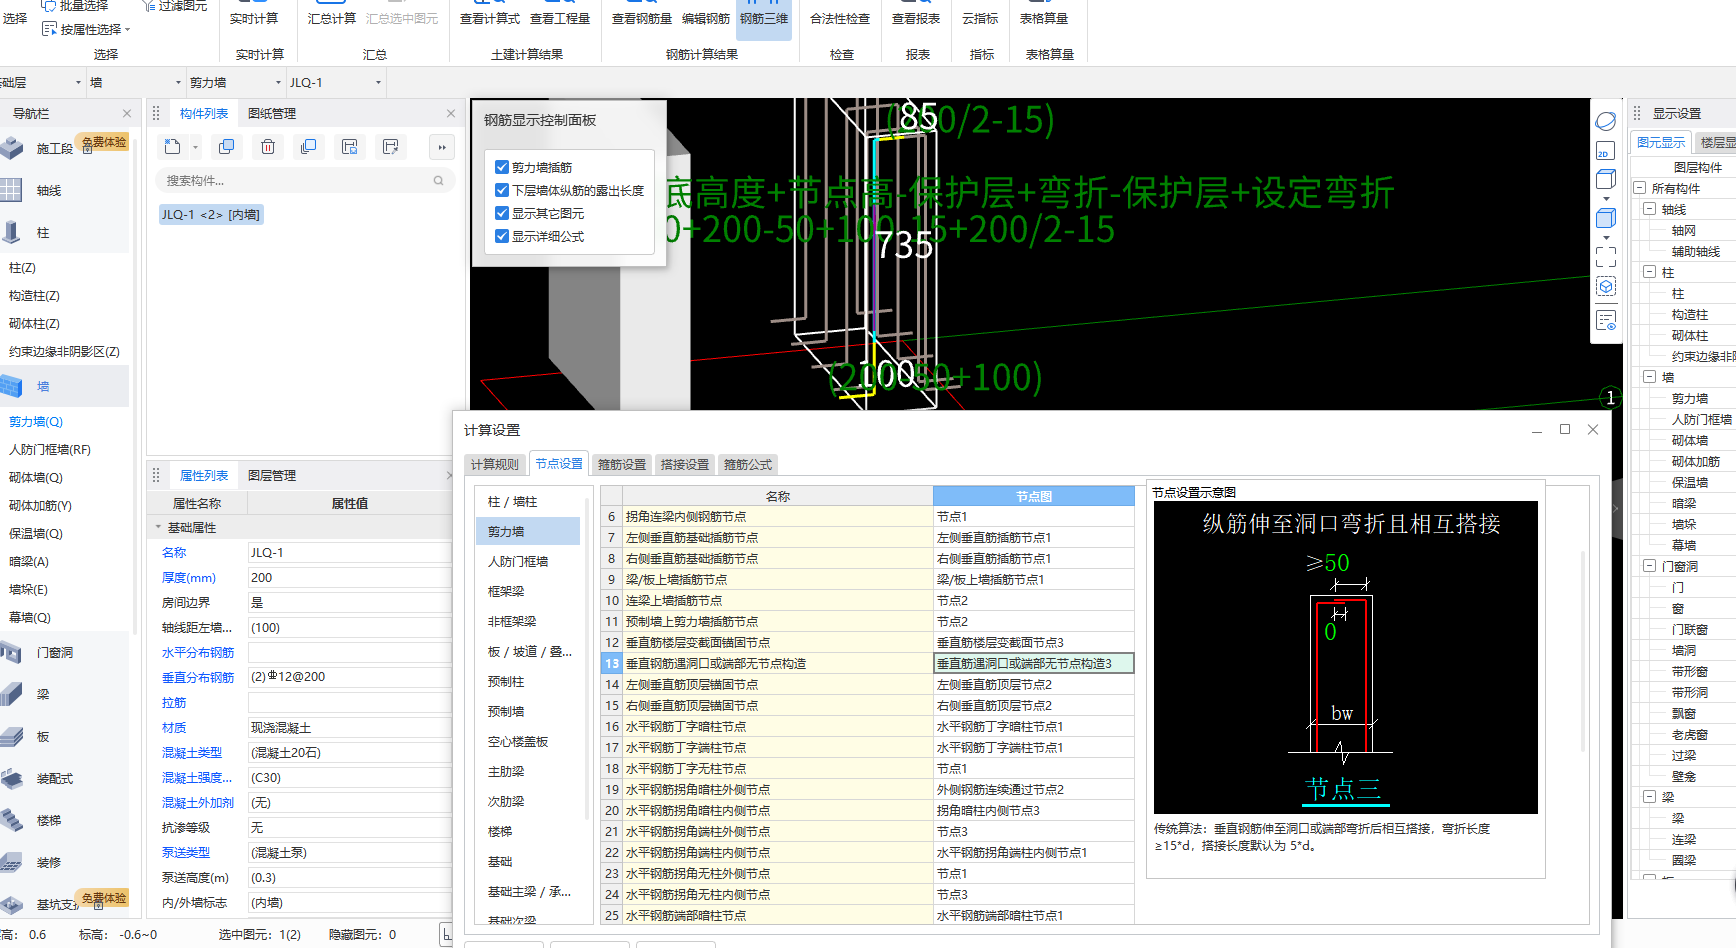Close the 导航栏 navigation panel
1736x948 pixels.
pos(126,113)
